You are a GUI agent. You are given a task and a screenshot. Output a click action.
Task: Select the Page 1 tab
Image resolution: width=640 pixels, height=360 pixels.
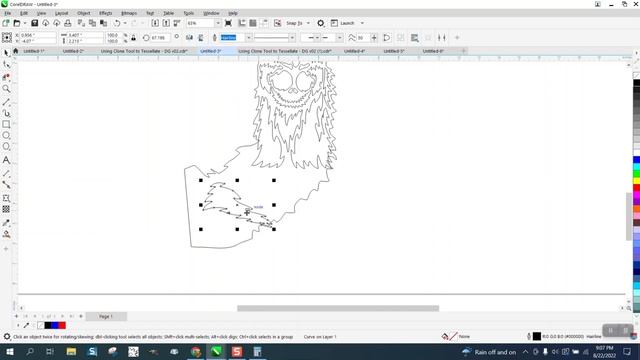(106, 316)
